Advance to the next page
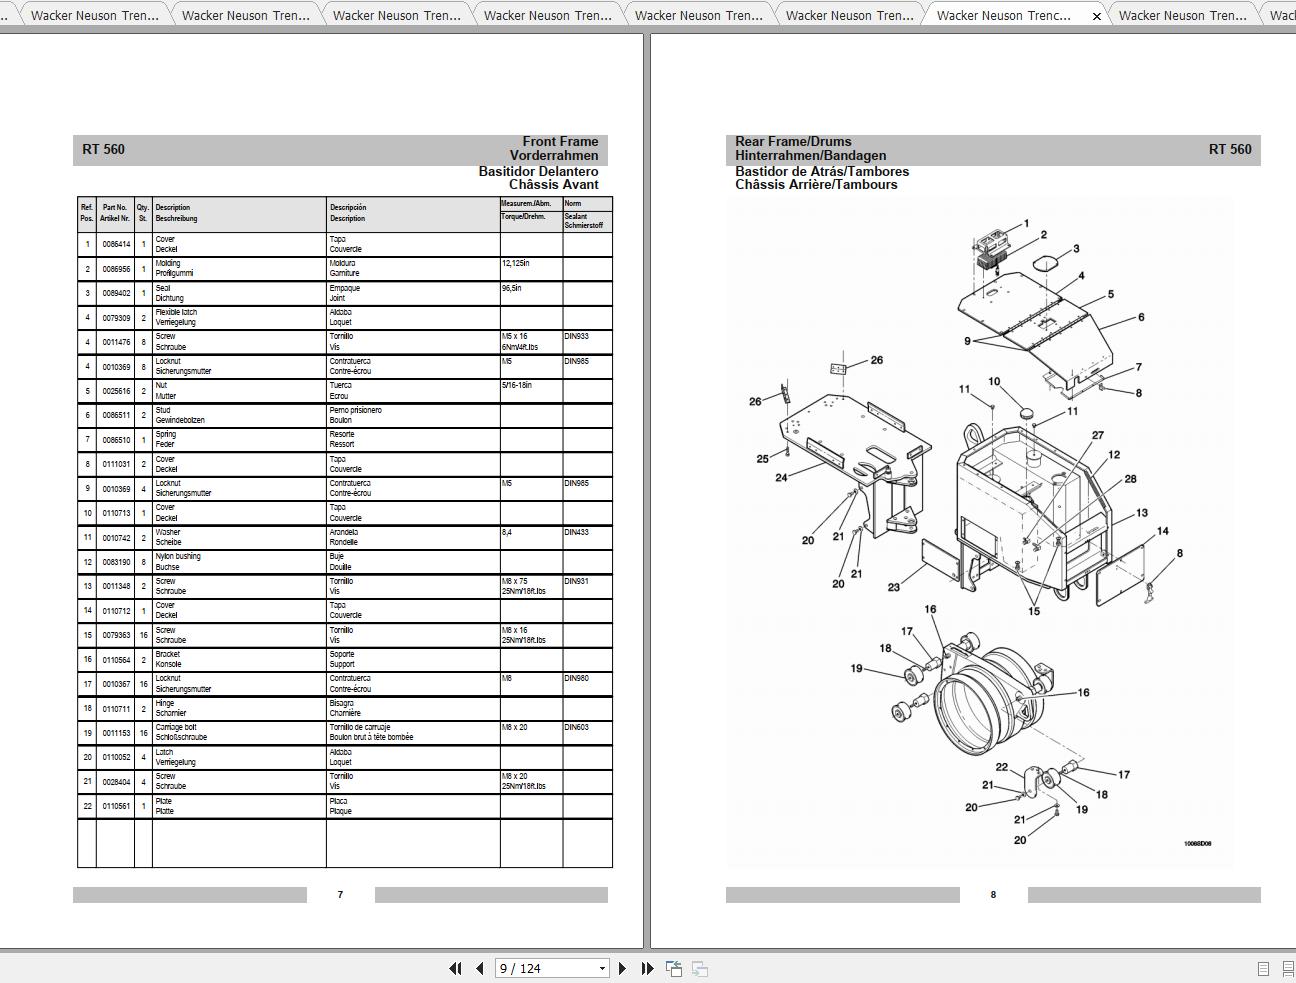The image size is (1296, 983). [x=623, y=968]
